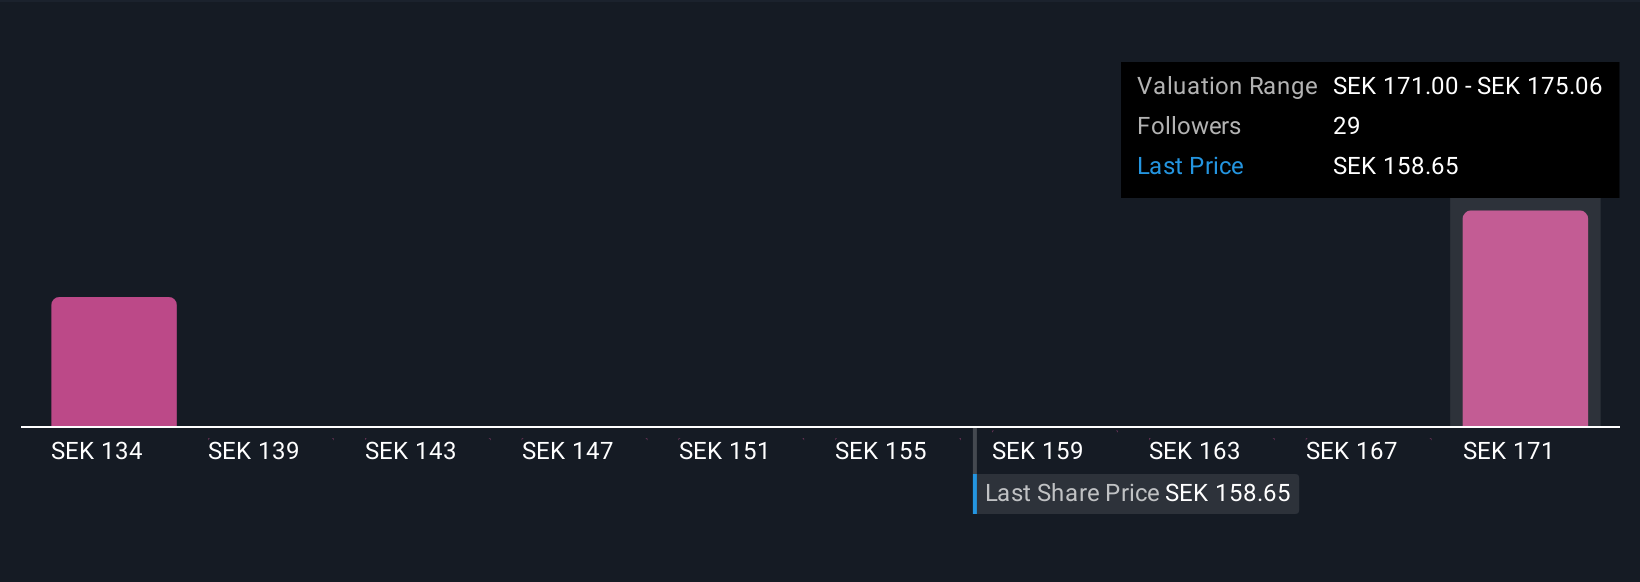Click the pink bar at SEK 134
Screen dimensions: 1640x582
(114, 362)
